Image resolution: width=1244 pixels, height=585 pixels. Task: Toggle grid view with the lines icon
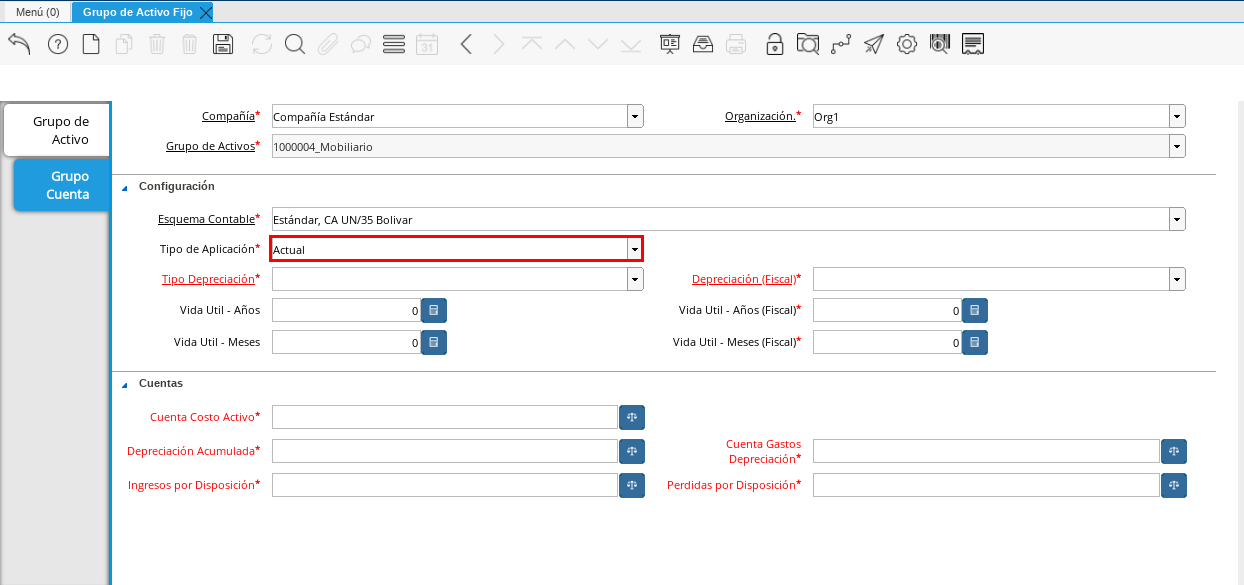(394, 44)
